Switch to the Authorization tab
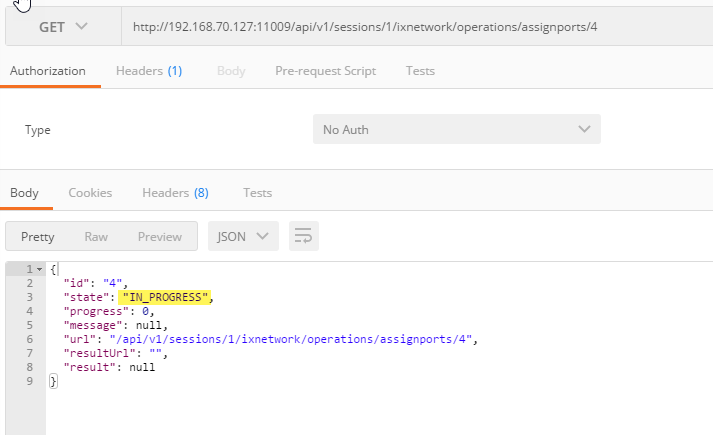This screenshot has width=713, height=435. [x=47, y=71]
